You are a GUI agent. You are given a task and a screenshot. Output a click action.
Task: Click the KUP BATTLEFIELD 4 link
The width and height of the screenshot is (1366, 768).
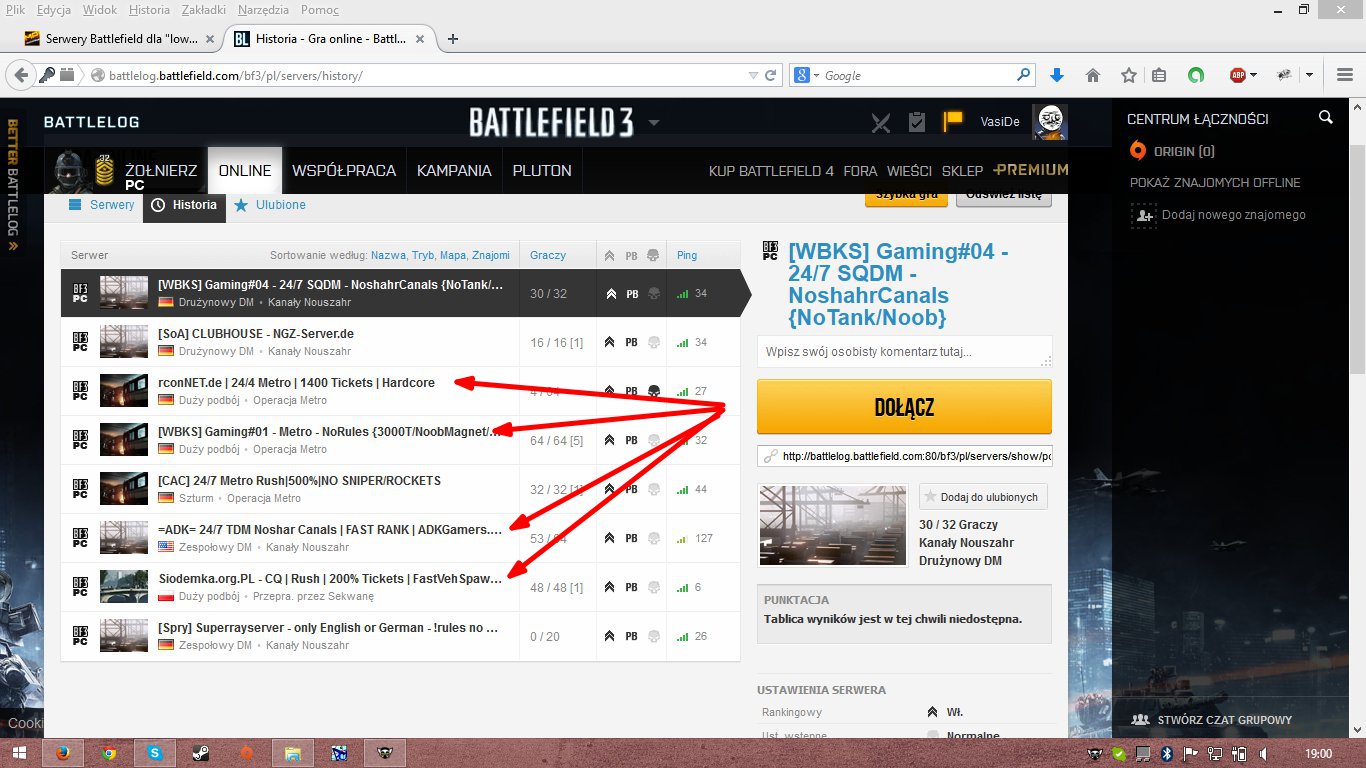pos(771,171)
